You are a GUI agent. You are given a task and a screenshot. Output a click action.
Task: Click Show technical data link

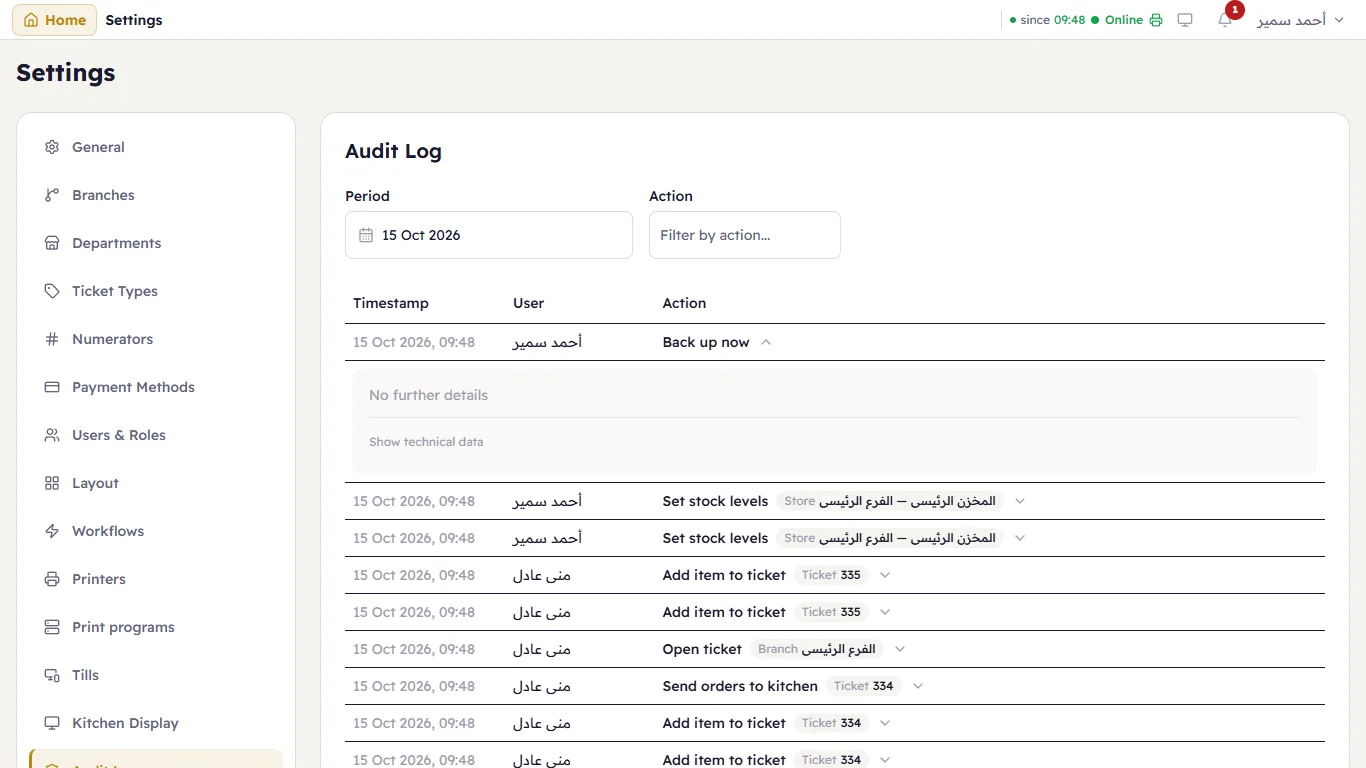click(x=426, y=442)
